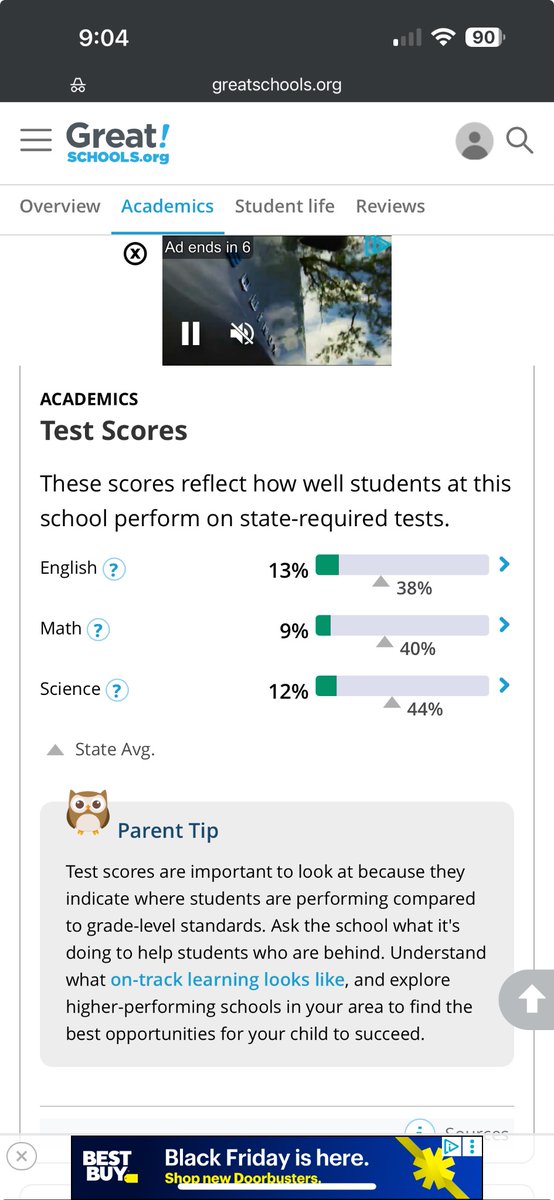Expand English score details chevron
This screenshot has height=1200, width=554.
pos(504,565)
